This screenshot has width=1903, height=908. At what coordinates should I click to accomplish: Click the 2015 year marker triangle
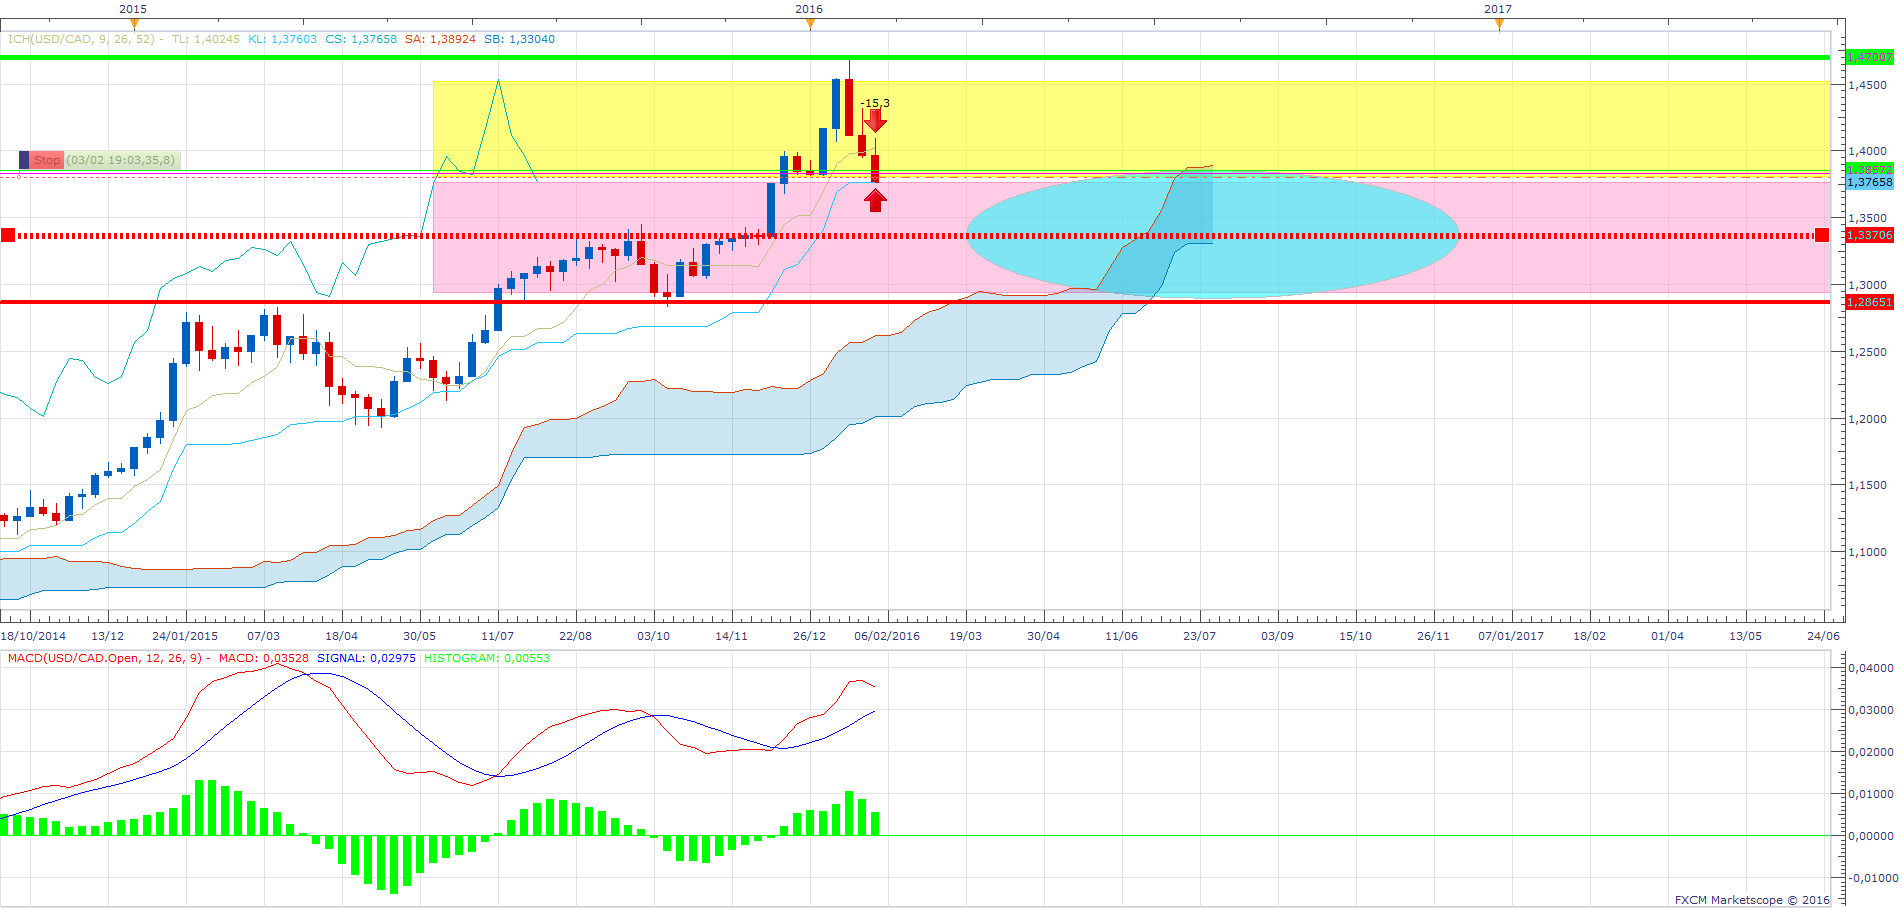(133, 24)
